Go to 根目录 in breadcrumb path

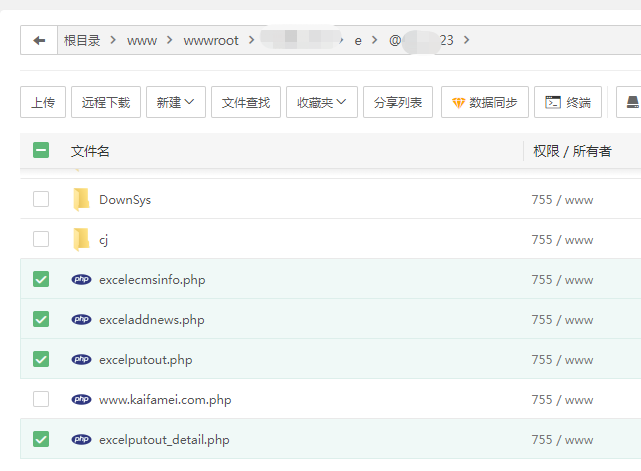point(83,40)
